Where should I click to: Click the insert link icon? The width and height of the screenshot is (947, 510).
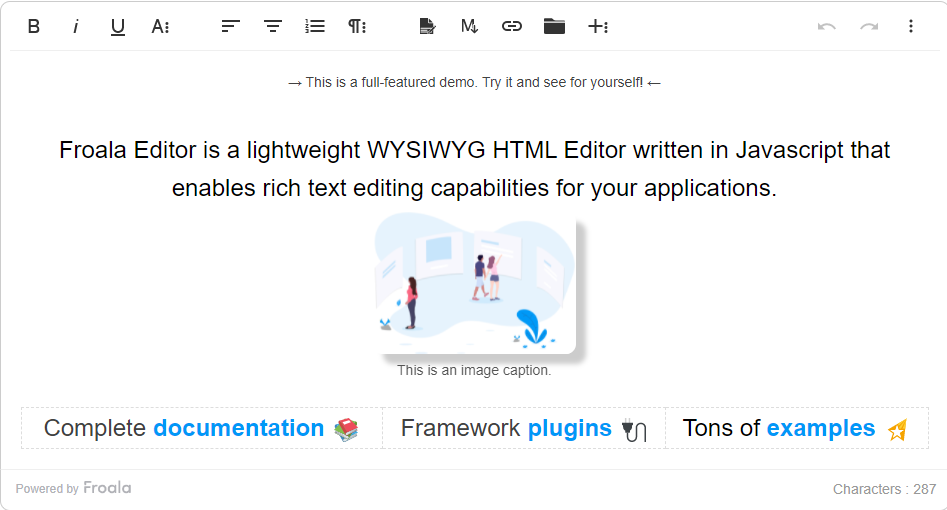(512, 27)
